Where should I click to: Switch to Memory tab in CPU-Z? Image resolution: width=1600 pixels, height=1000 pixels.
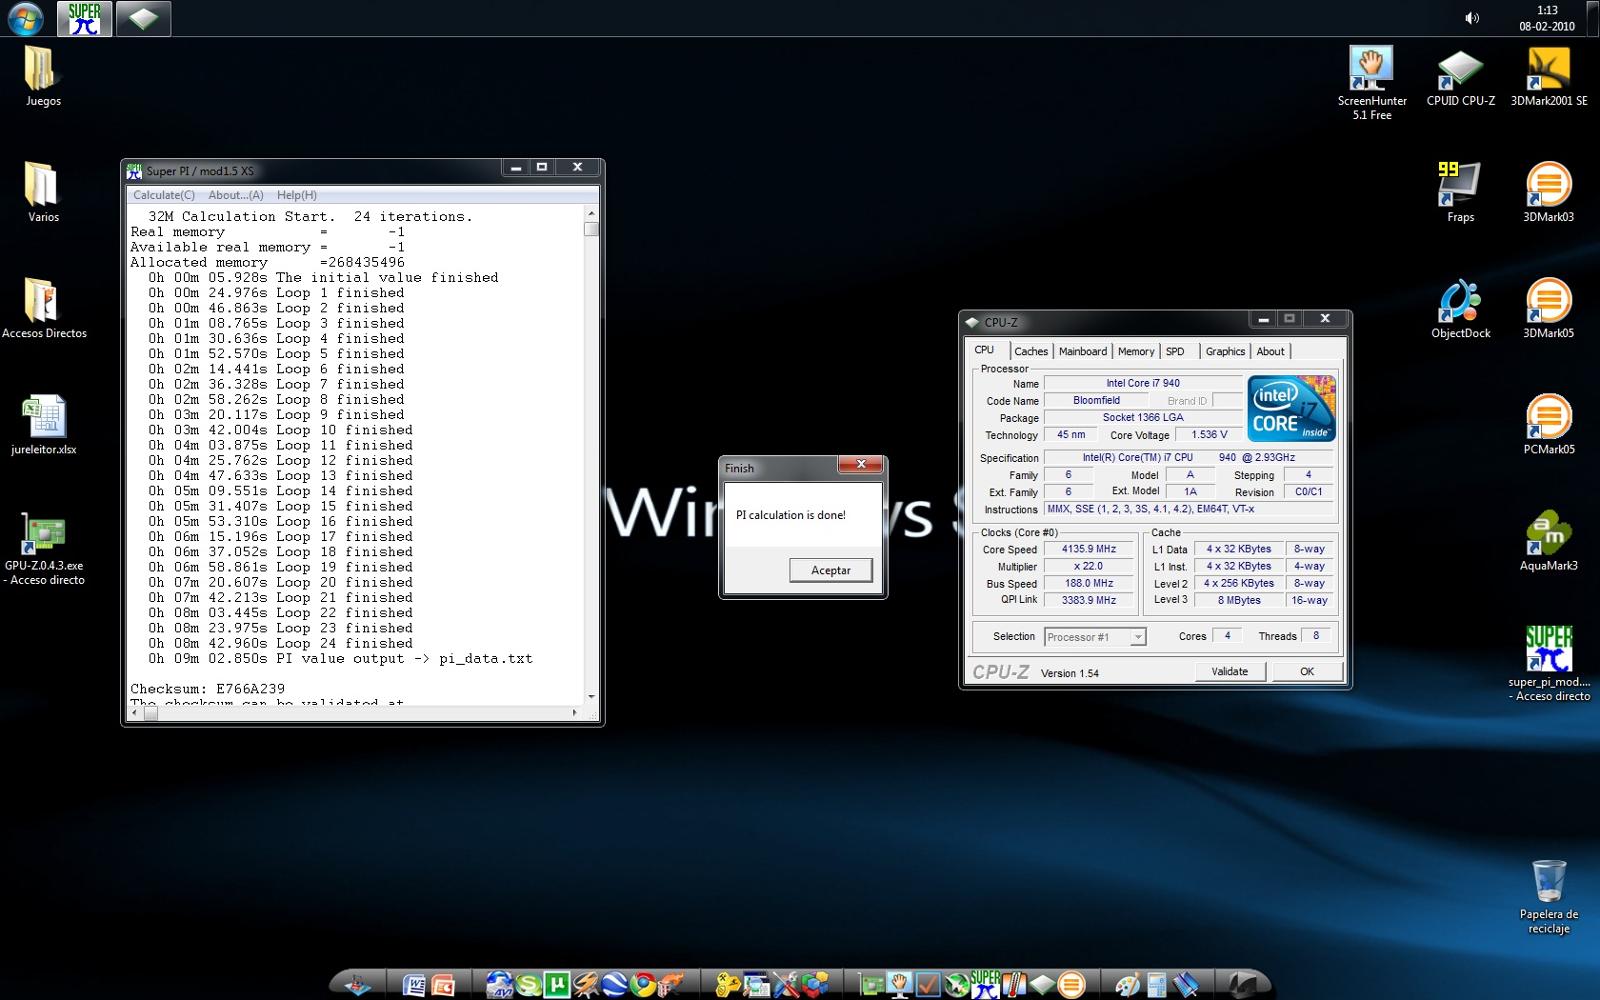(1136, 351)
